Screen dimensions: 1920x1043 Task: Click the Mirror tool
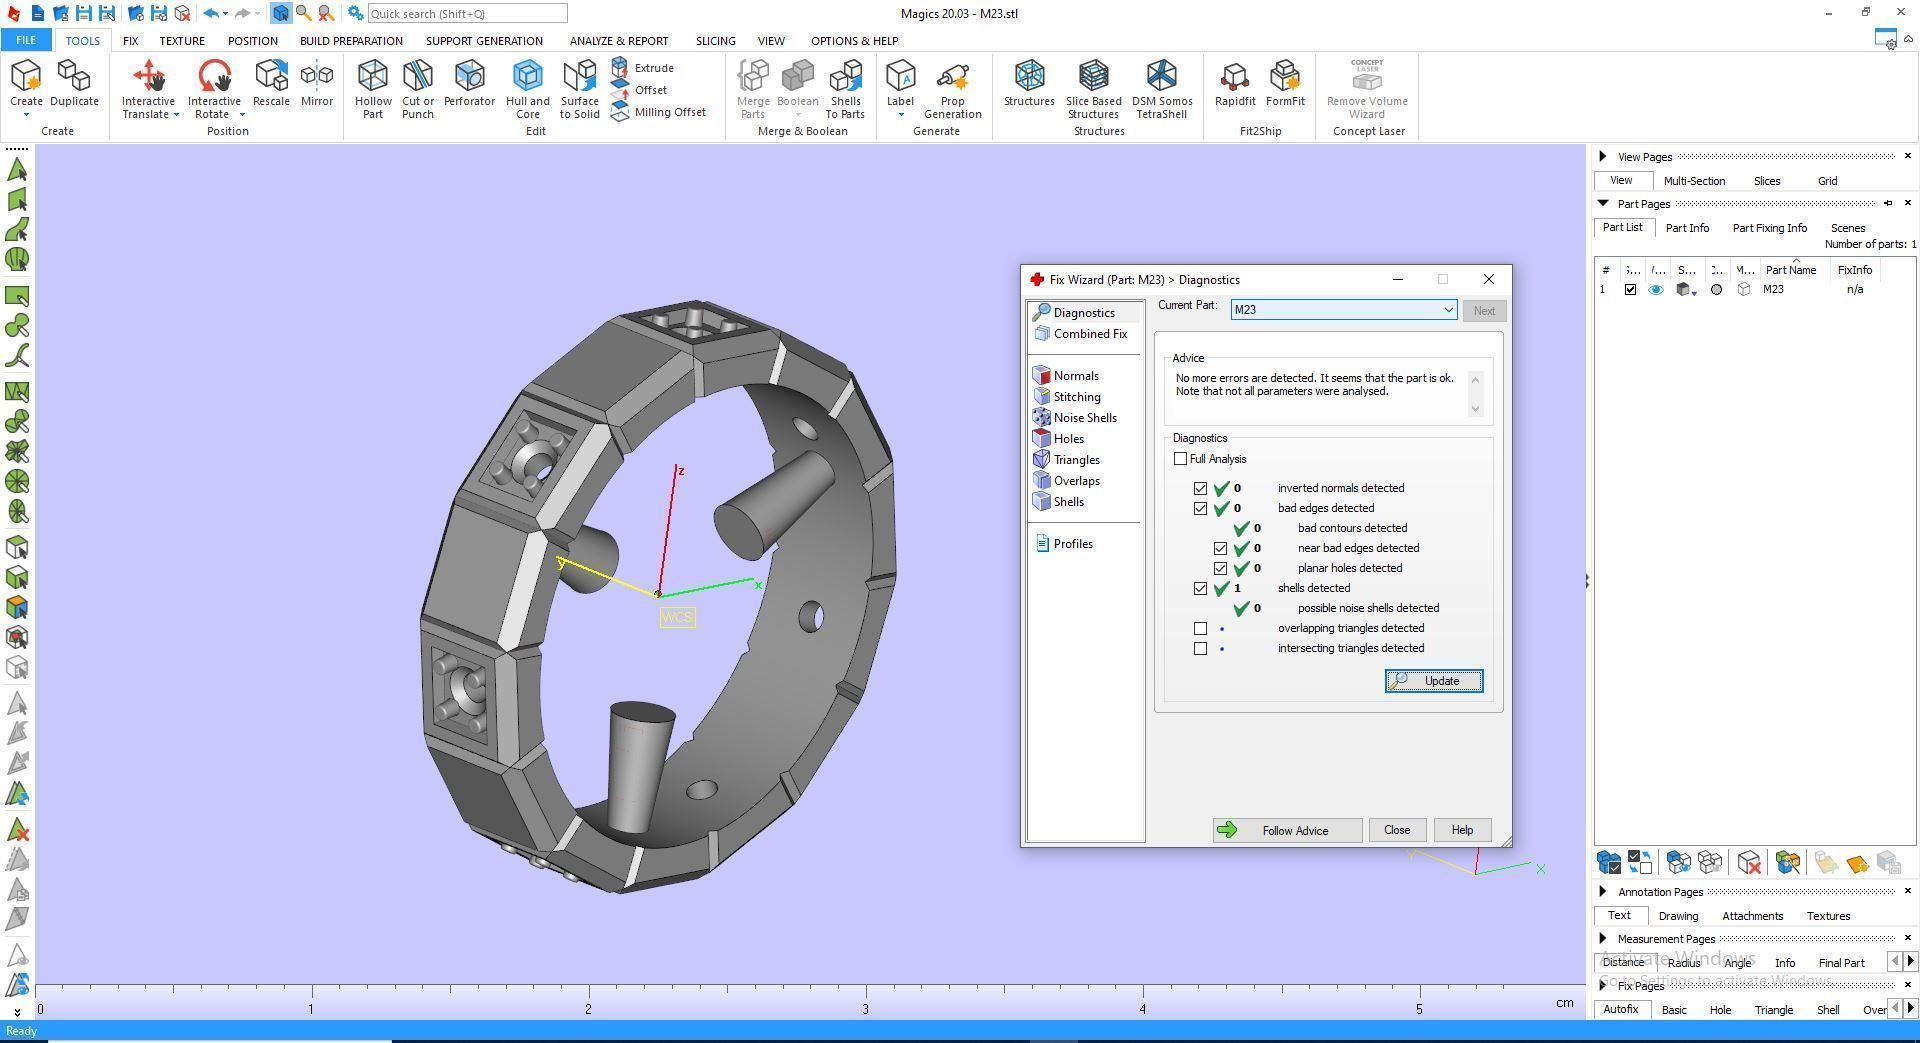[317, 83]
